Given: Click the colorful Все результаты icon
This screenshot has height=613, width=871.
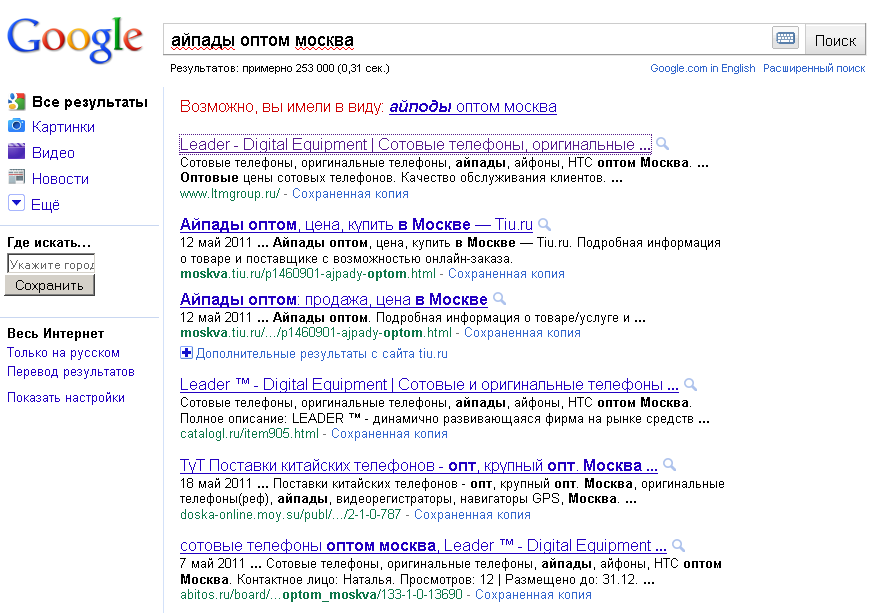Looking at the screenshot, I should (15, 101).
